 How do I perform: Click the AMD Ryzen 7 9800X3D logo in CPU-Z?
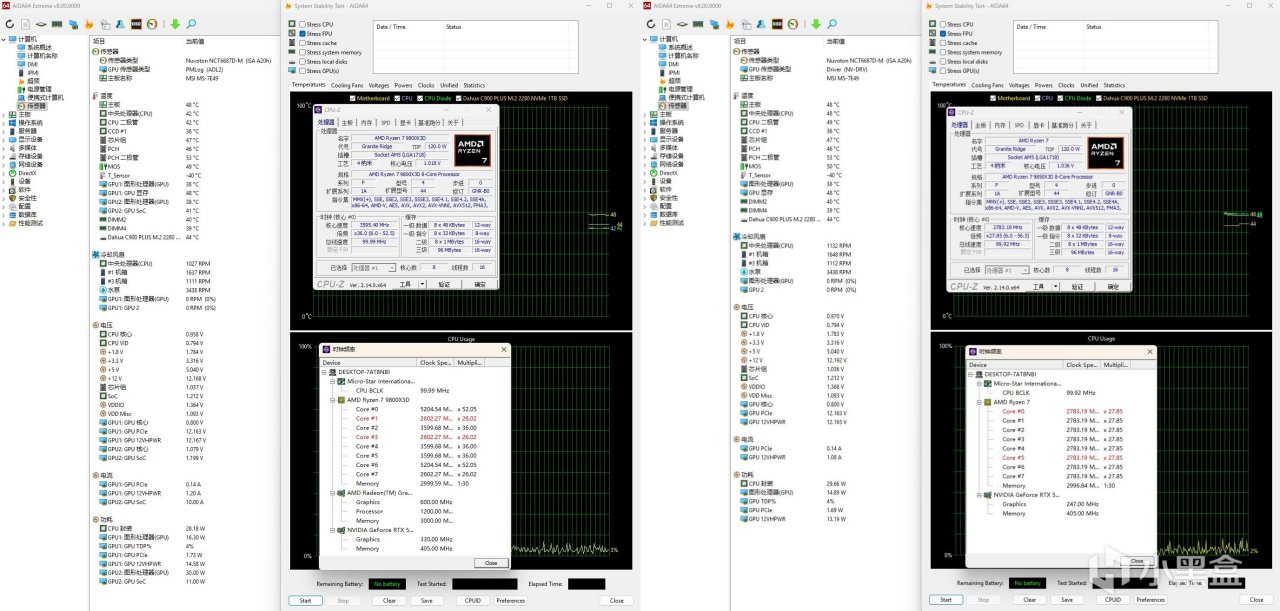pos(472,151)
